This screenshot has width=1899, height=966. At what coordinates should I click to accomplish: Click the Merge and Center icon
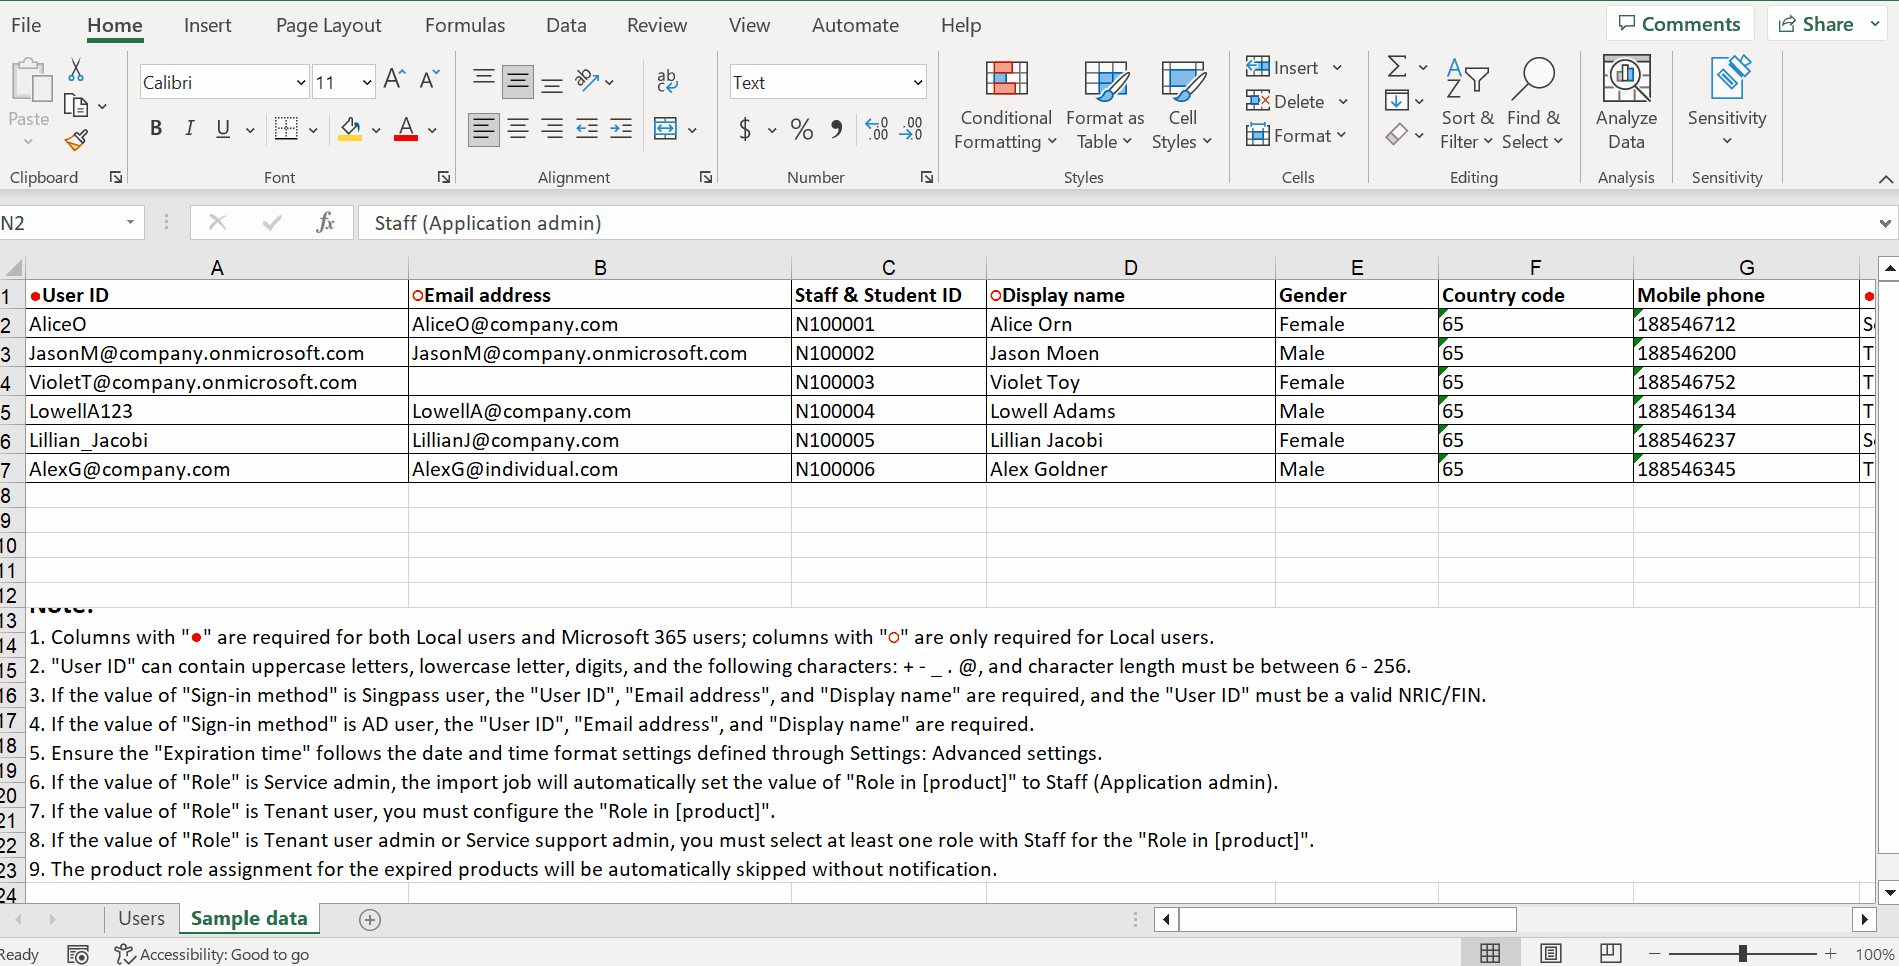pos(665,129)
